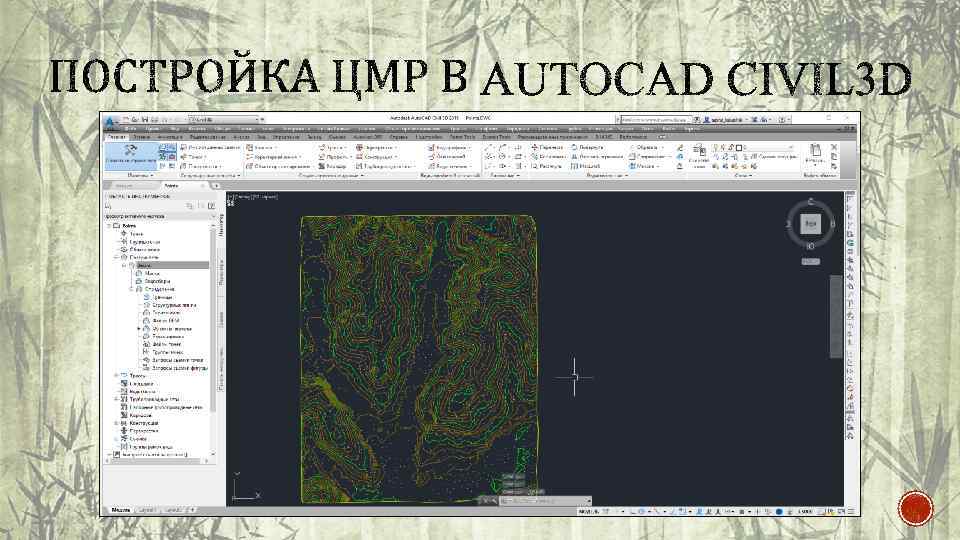Click the Профиль tool in ribbon
The image size is (960, 540).
[x=336, y=157]
